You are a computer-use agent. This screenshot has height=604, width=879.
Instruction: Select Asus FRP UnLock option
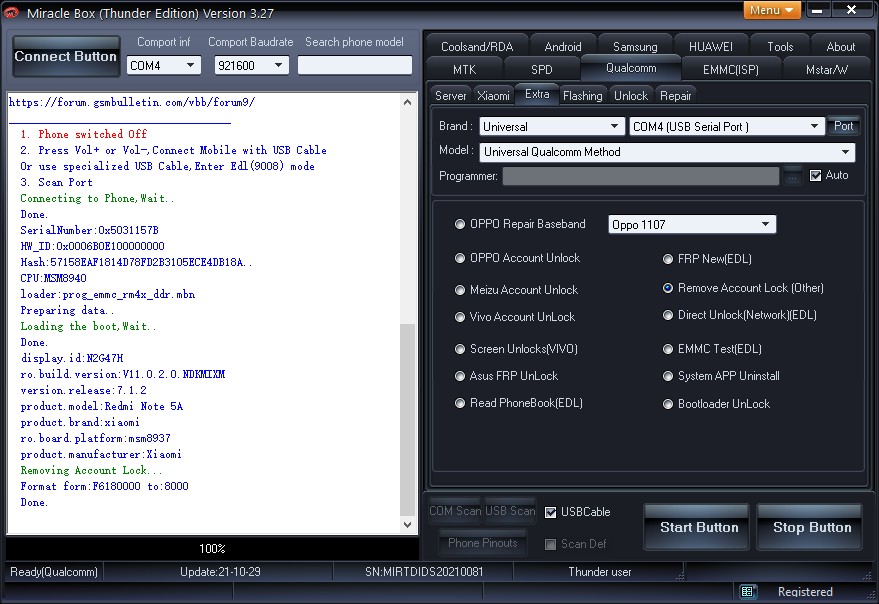coord(506,376)
